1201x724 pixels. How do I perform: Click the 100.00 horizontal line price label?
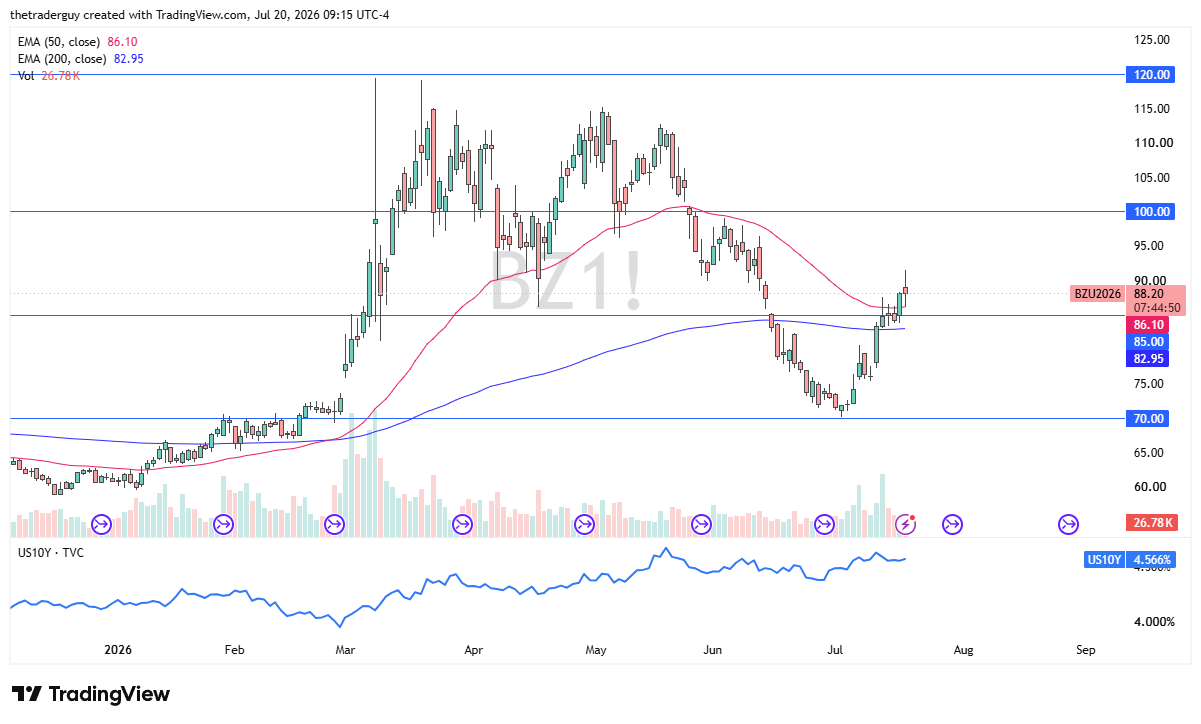tap(1150, 212)
